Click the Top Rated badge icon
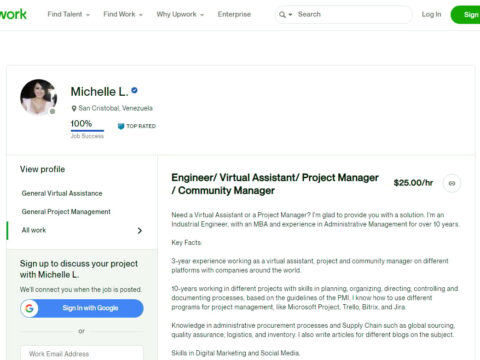The width and height of the screenshot is (480, 360). 121,126
